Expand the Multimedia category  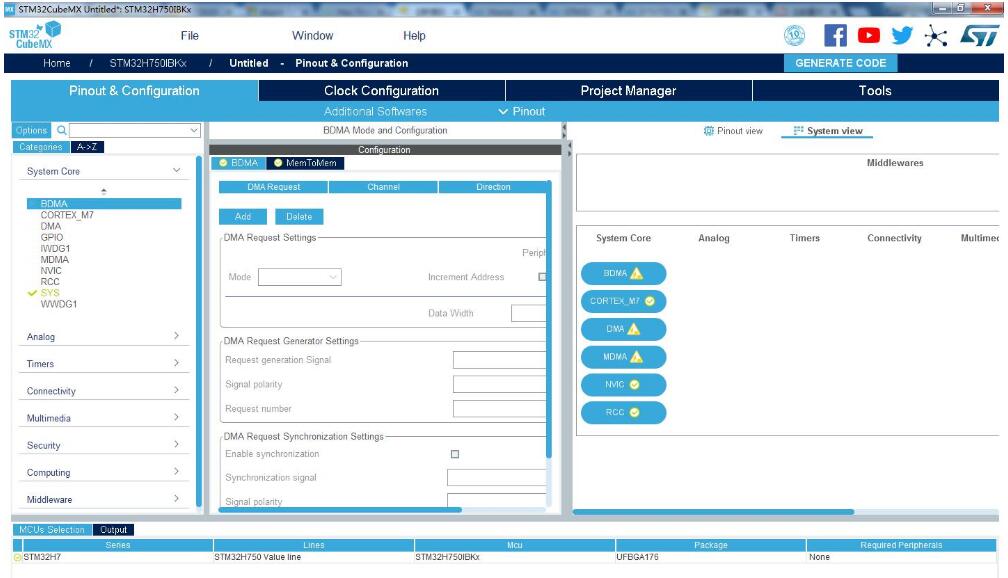(176, 417)
